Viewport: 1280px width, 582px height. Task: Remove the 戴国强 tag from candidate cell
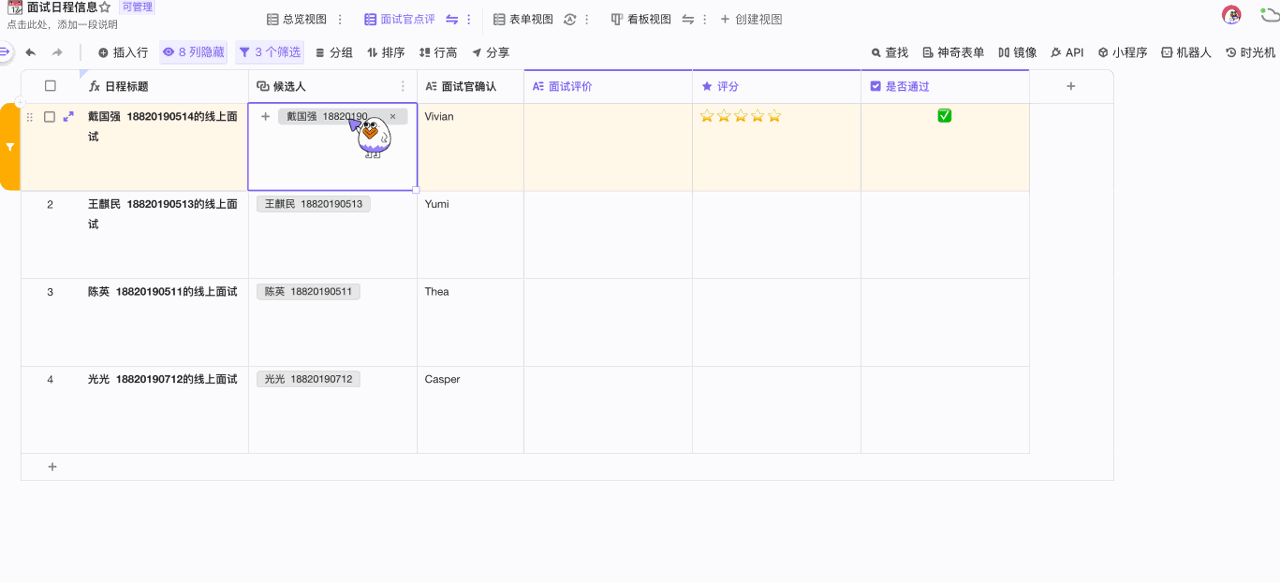point(392,117)
